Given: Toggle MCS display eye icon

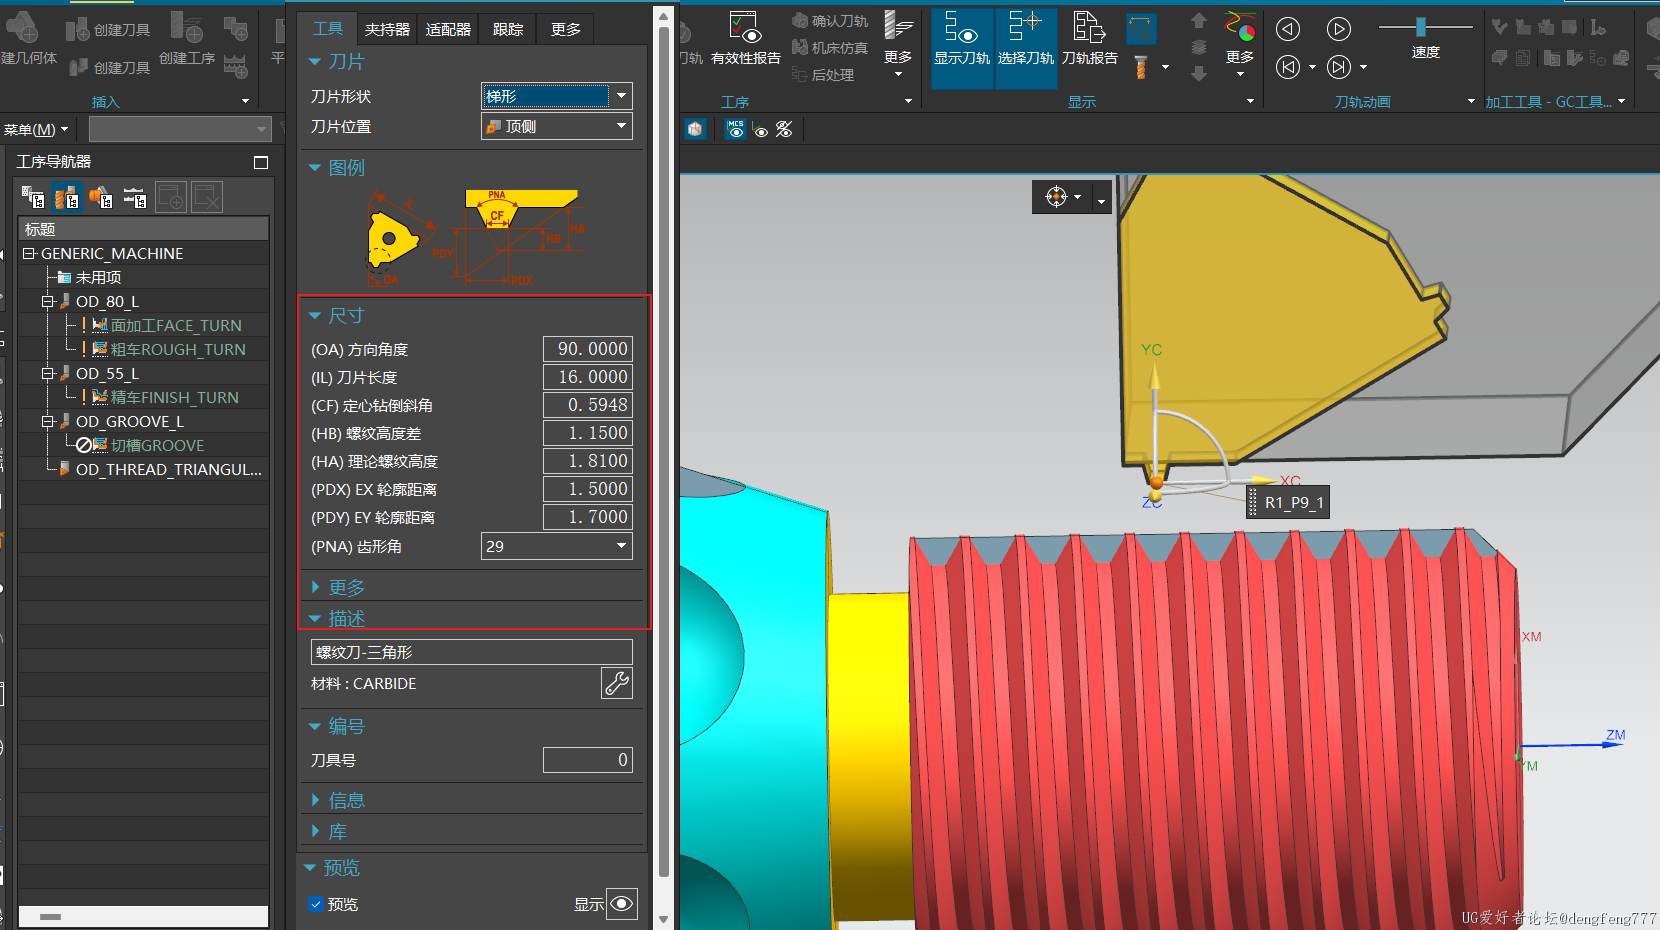Looking at the screenshot, I should [735, 129].
